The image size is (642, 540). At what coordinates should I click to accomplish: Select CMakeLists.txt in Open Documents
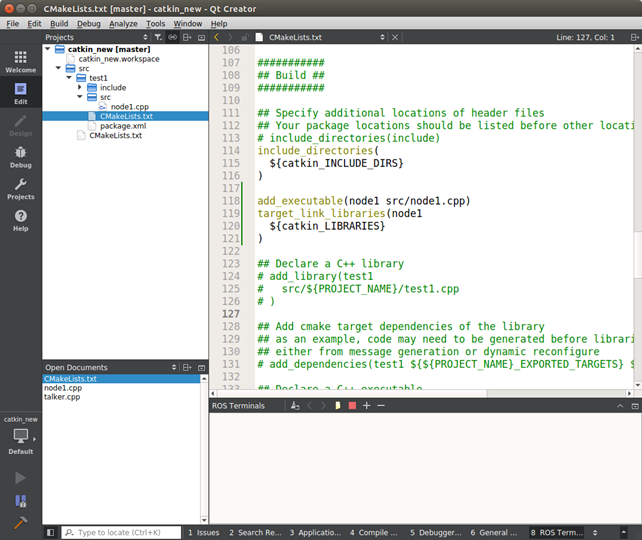121,379
